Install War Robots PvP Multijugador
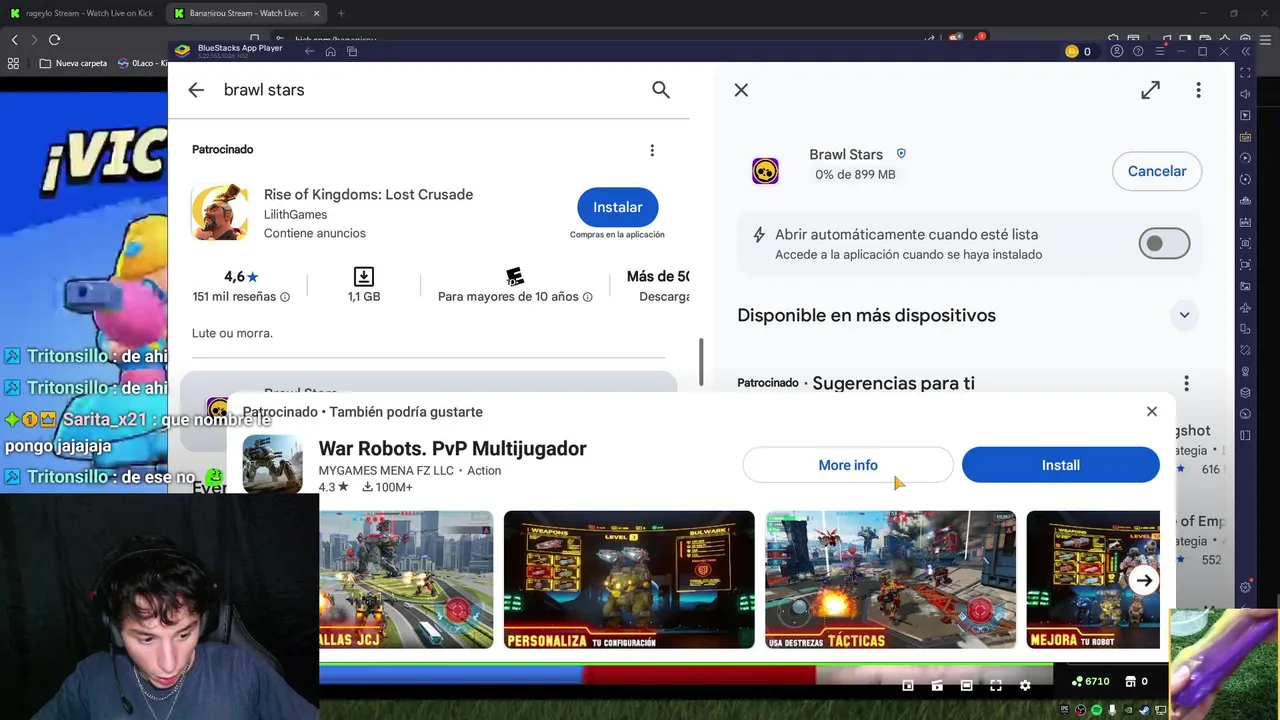This screenshot has width=1280, height=720. 1060,465
